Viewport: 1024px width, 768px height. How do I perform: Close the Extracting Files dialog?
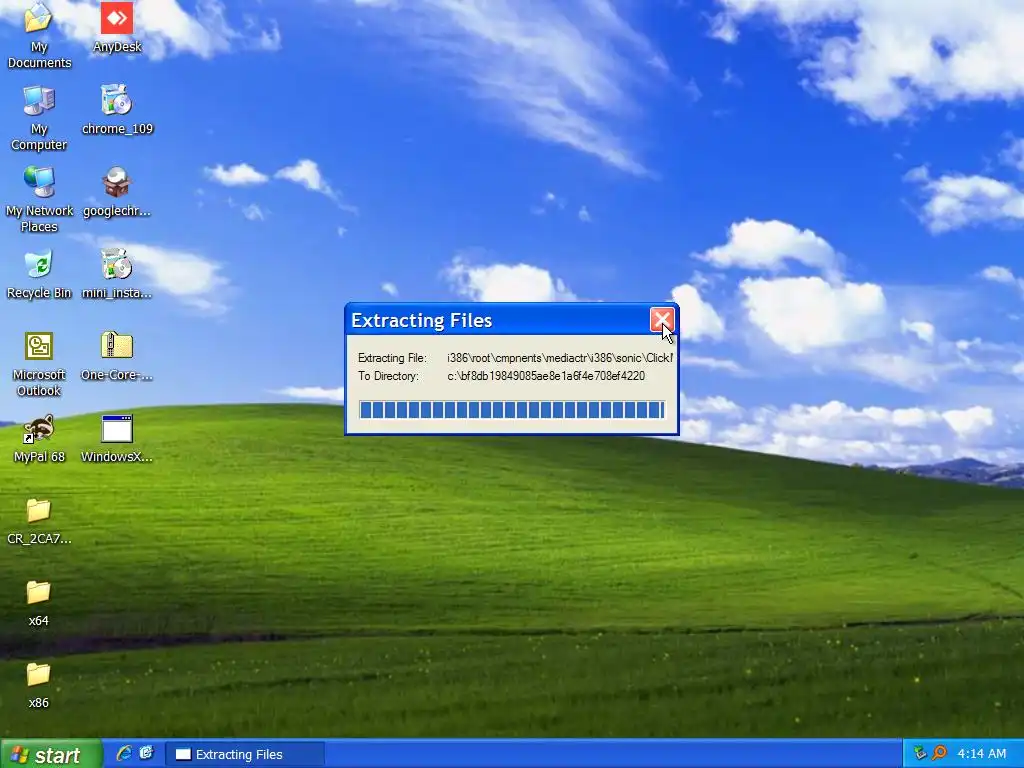click(x=662, y=320)
